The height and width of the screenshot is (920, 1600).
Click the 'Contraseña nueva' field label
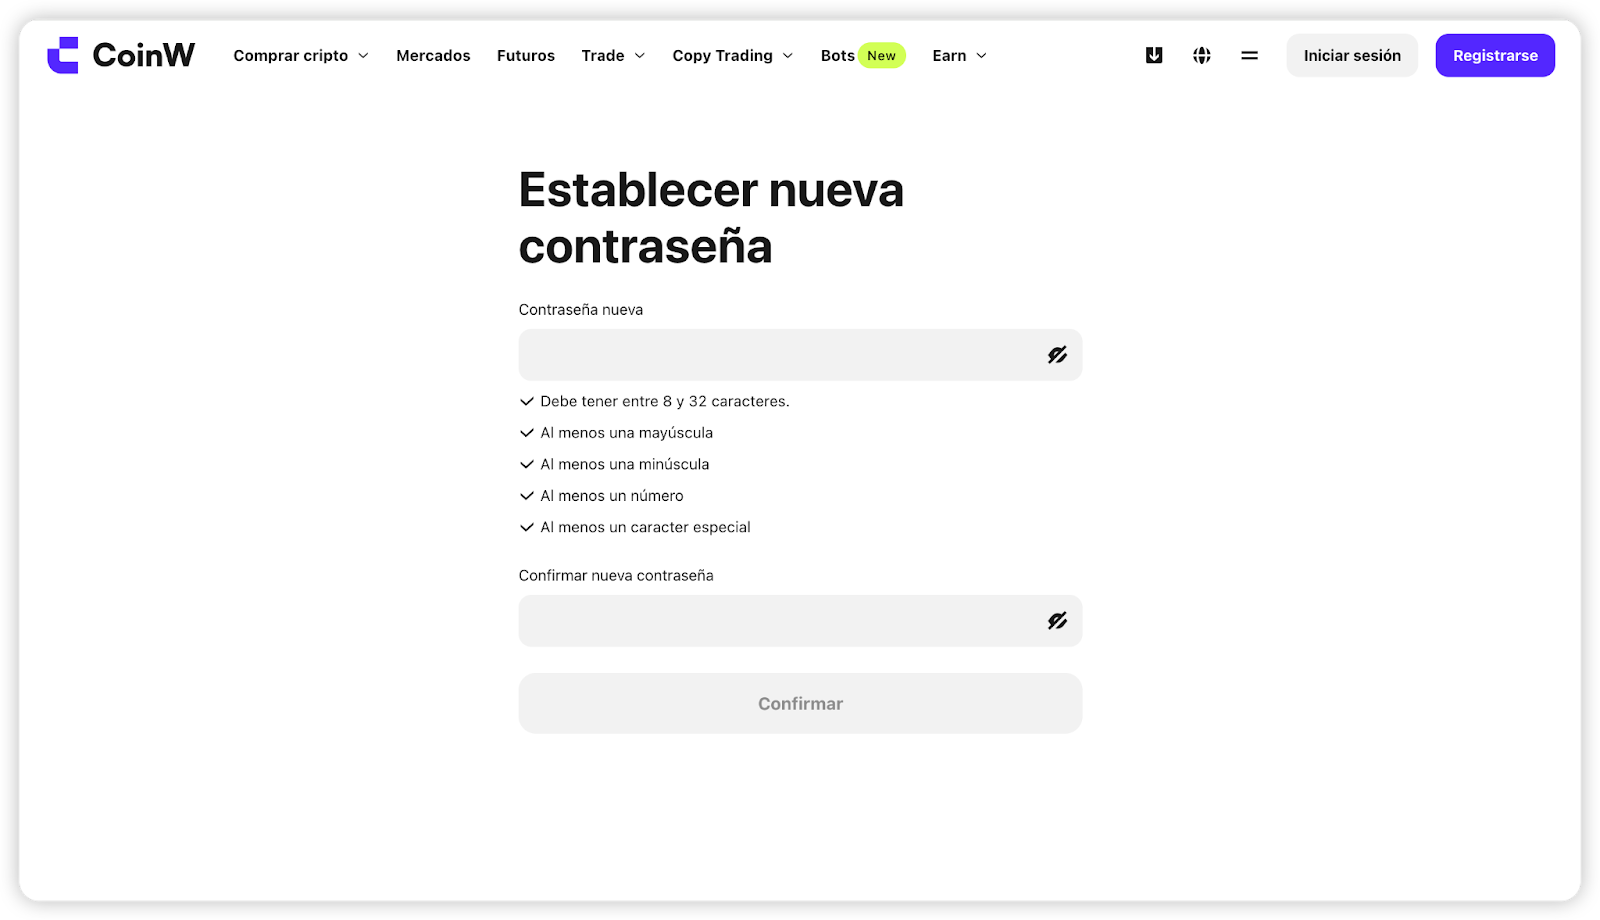581,310
